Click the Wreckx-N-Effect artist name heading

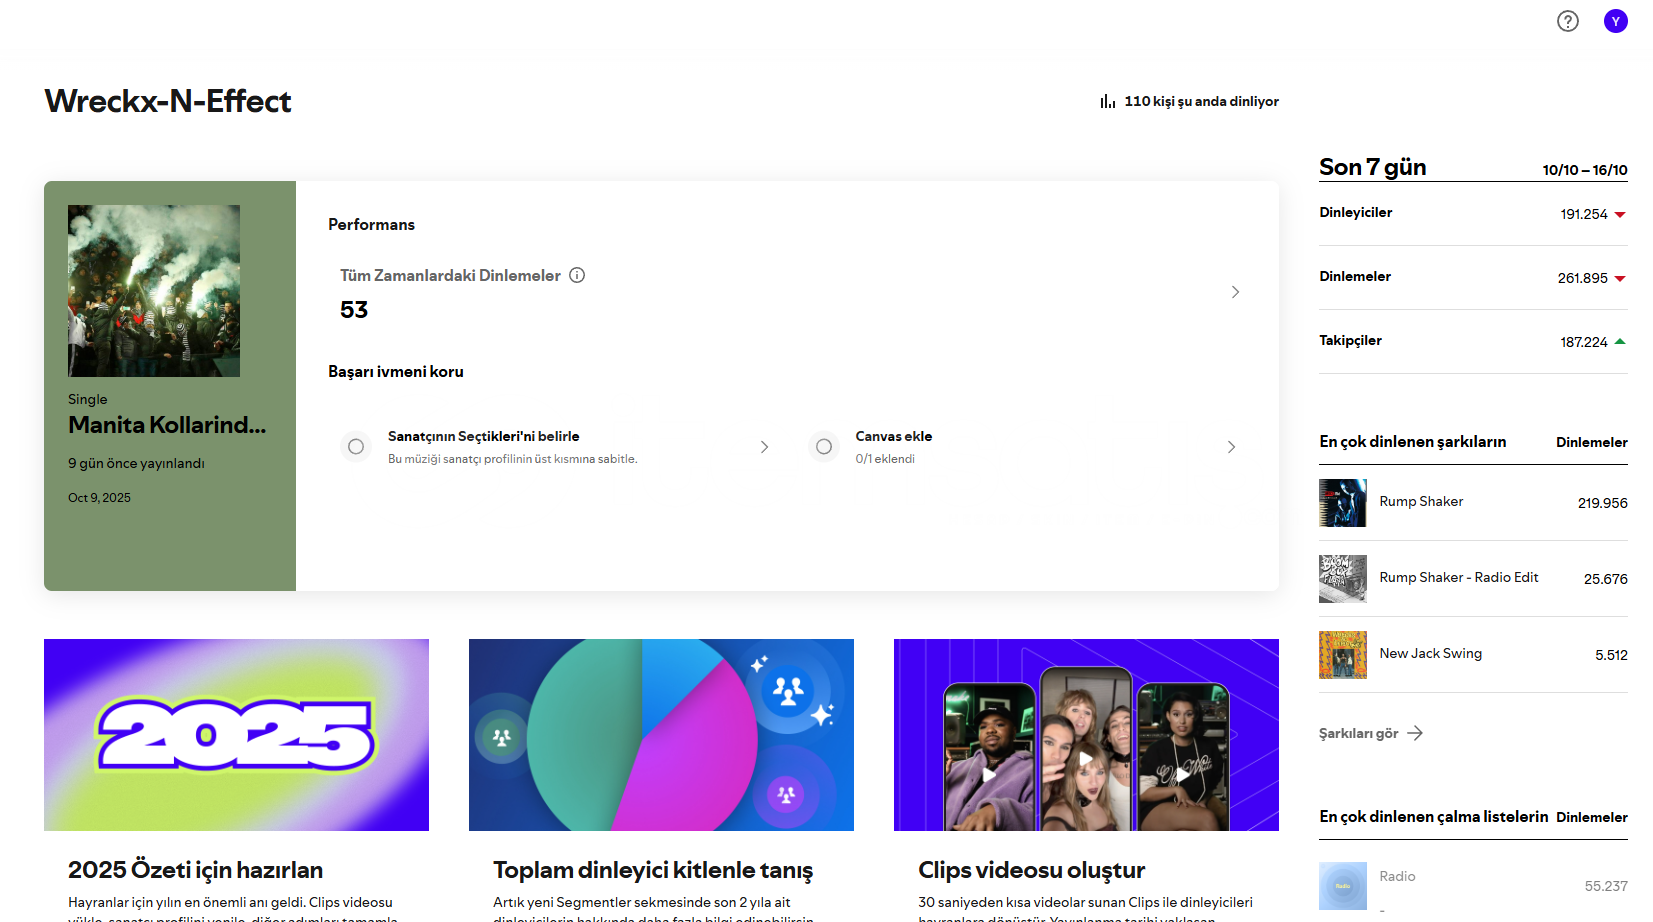[x=168, y=101]
